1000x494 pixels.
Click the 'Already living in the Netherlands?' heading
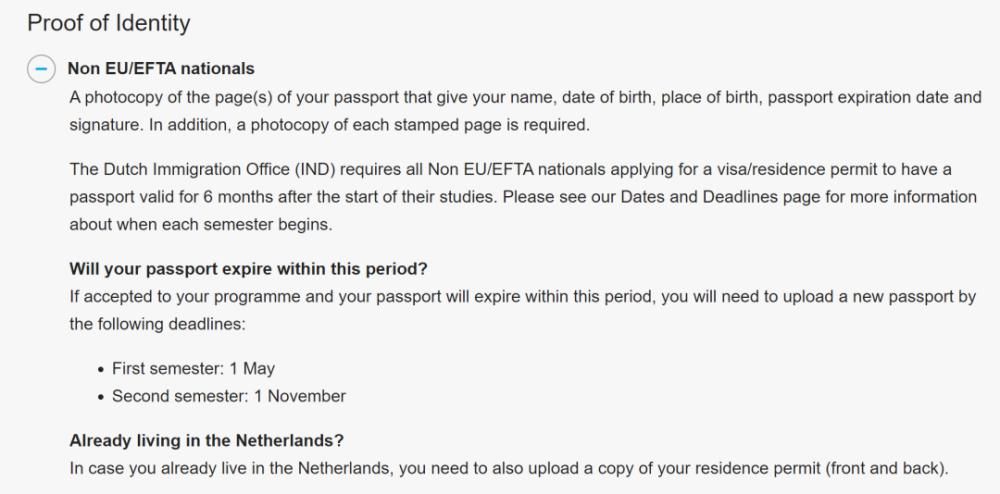pos(207,441)
